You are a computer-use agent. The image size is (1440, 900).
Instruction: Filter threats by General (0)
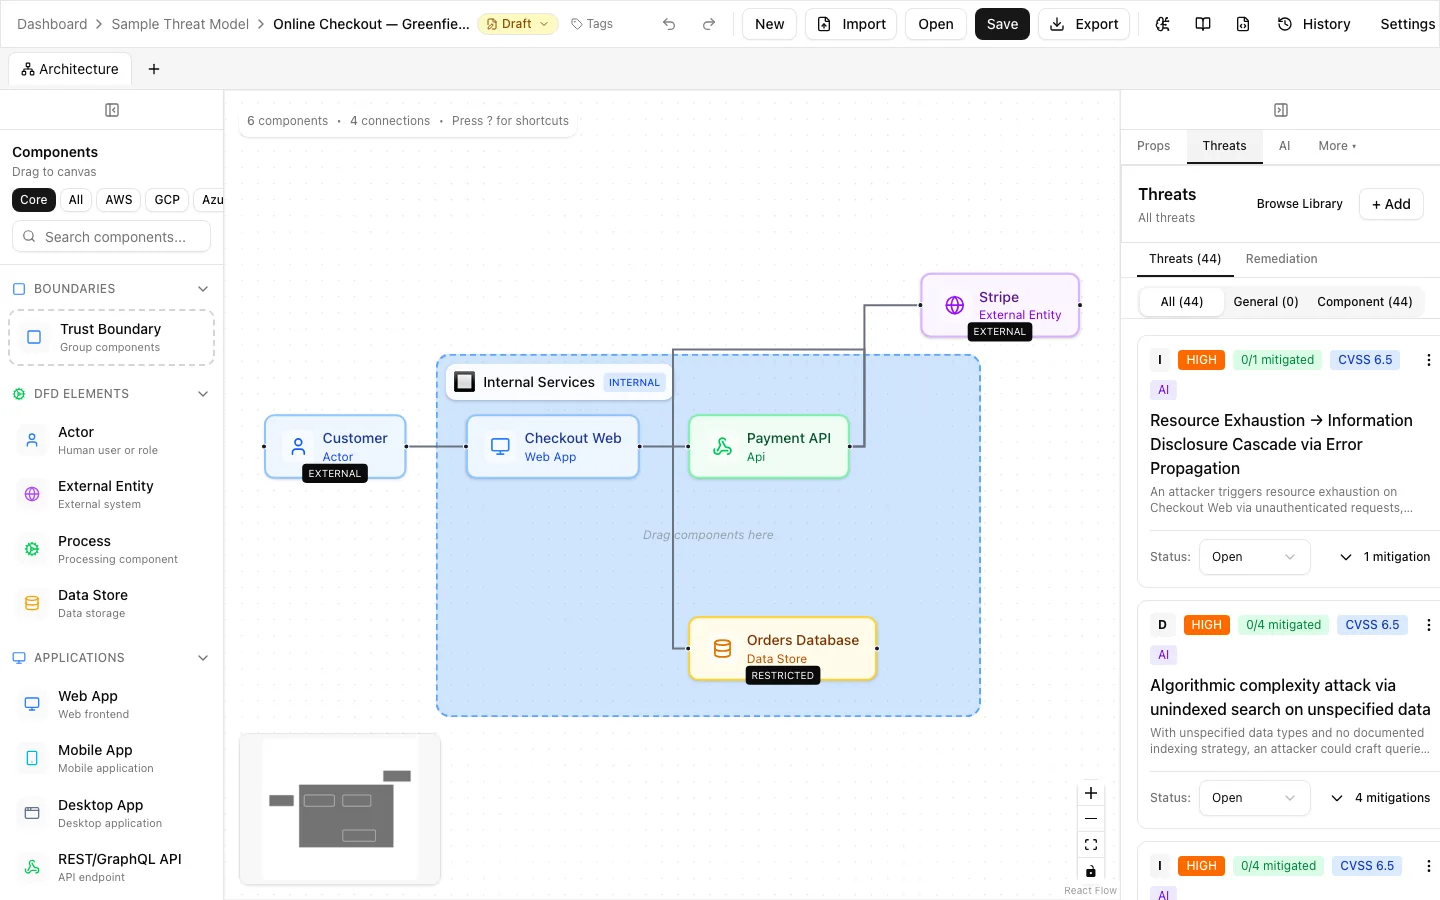click(x=1266, y=302)
